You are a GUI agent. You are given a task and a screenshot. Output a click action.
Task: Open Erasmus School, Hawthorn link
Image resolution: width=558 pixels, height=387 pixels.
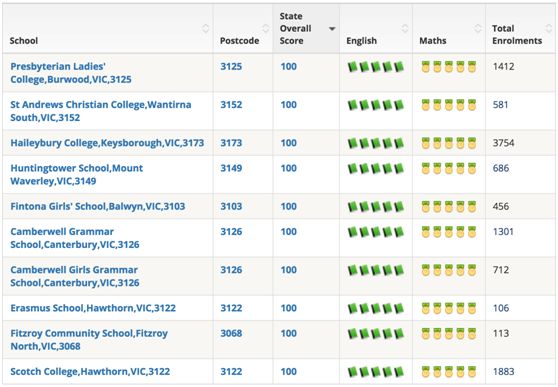coord(93,308)
